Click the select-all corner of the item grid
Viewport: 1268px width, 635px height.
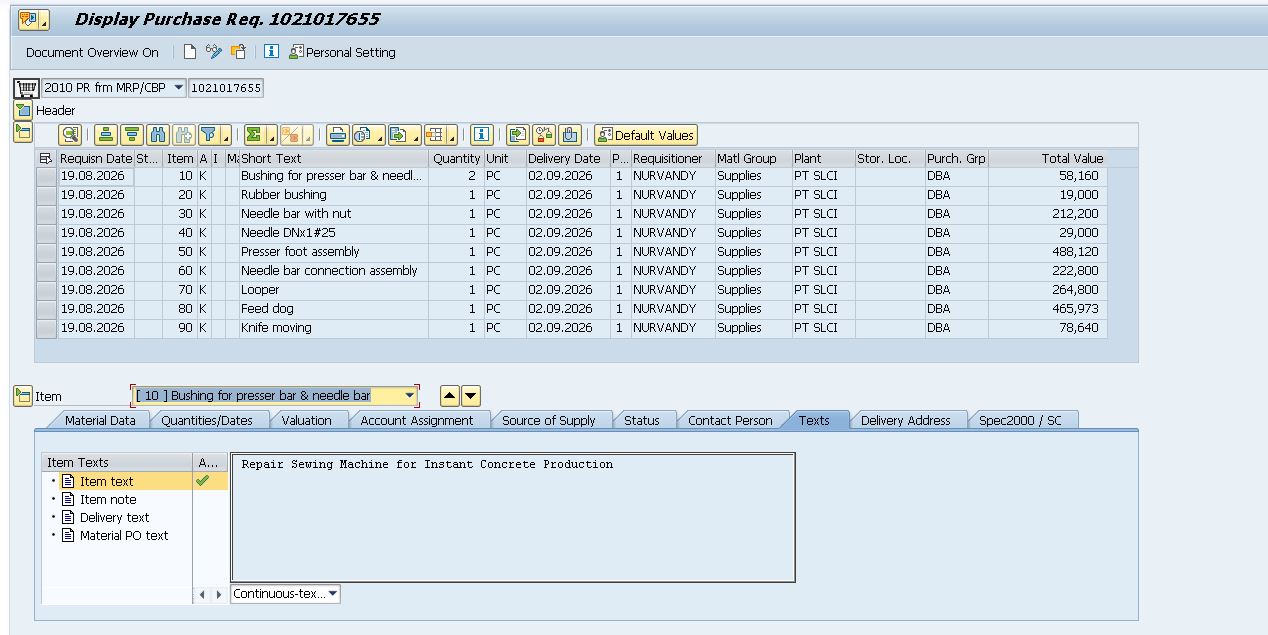(46, 158)
